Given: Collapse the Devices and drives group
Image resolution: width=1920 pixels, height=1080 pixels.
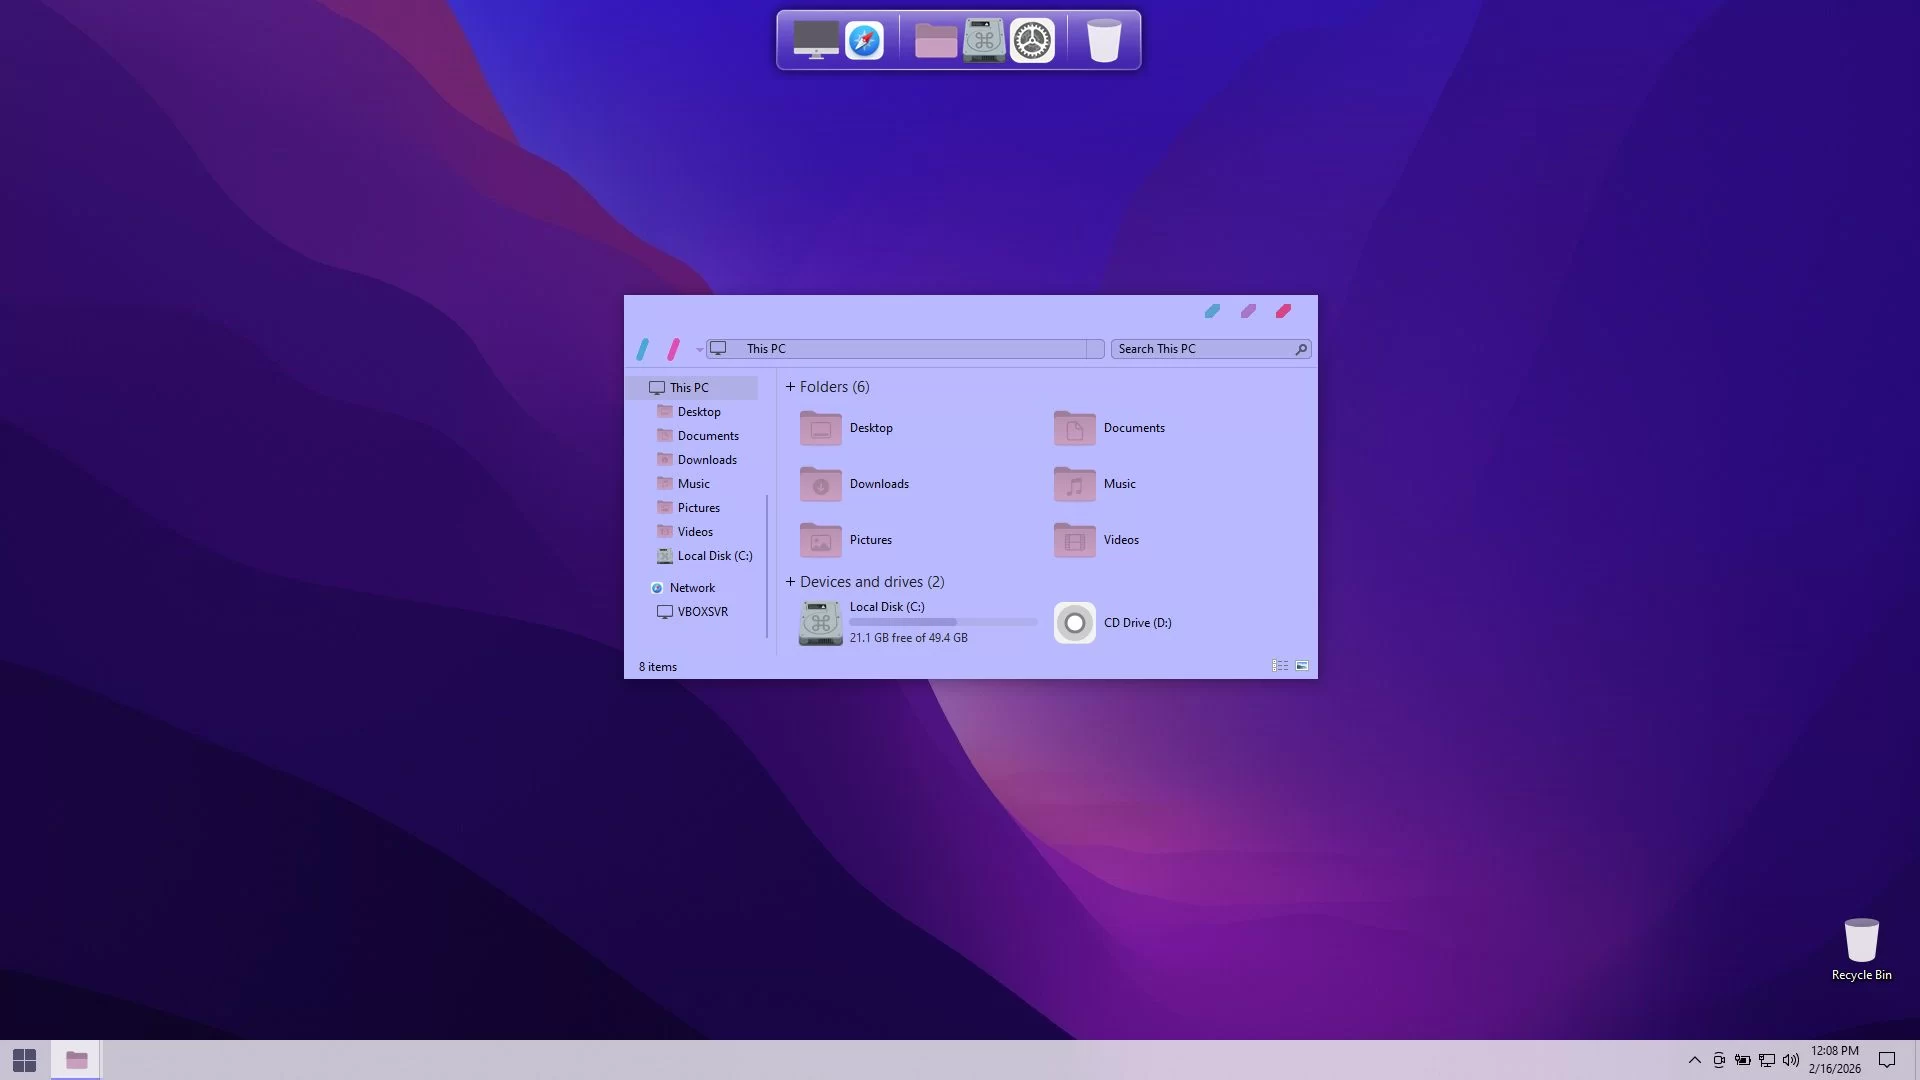Looking at the screenshot, I should pyautogui.click(x=790, y=582).
